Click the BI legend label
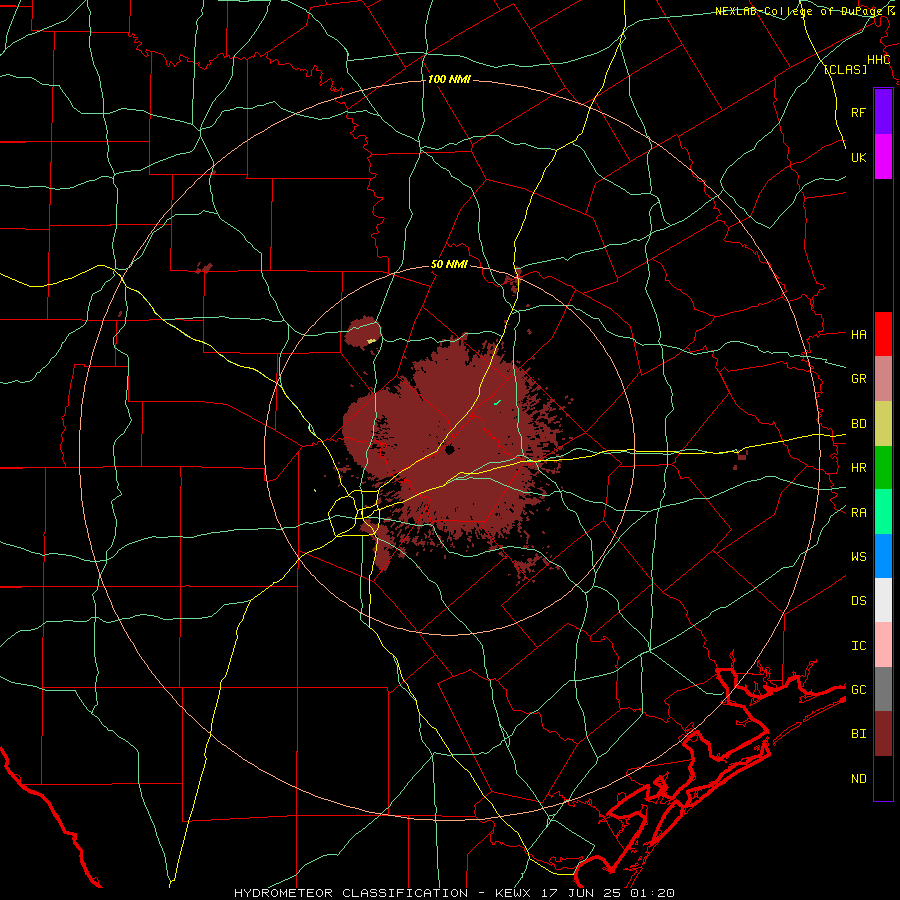 (x=858, y=734)
